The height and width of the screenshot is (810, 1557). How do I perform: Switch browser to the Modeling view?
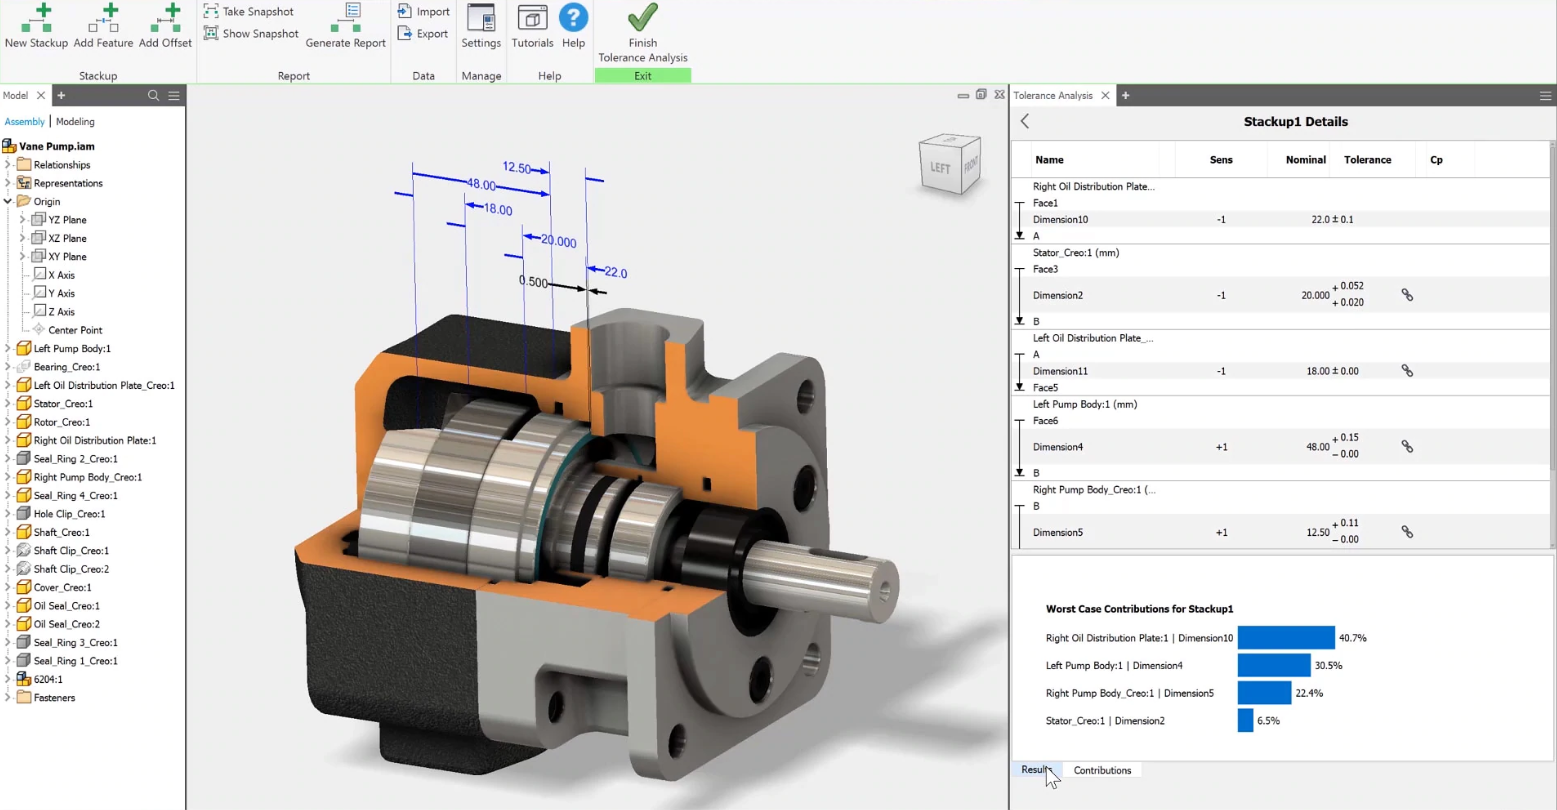pos(75,122)
